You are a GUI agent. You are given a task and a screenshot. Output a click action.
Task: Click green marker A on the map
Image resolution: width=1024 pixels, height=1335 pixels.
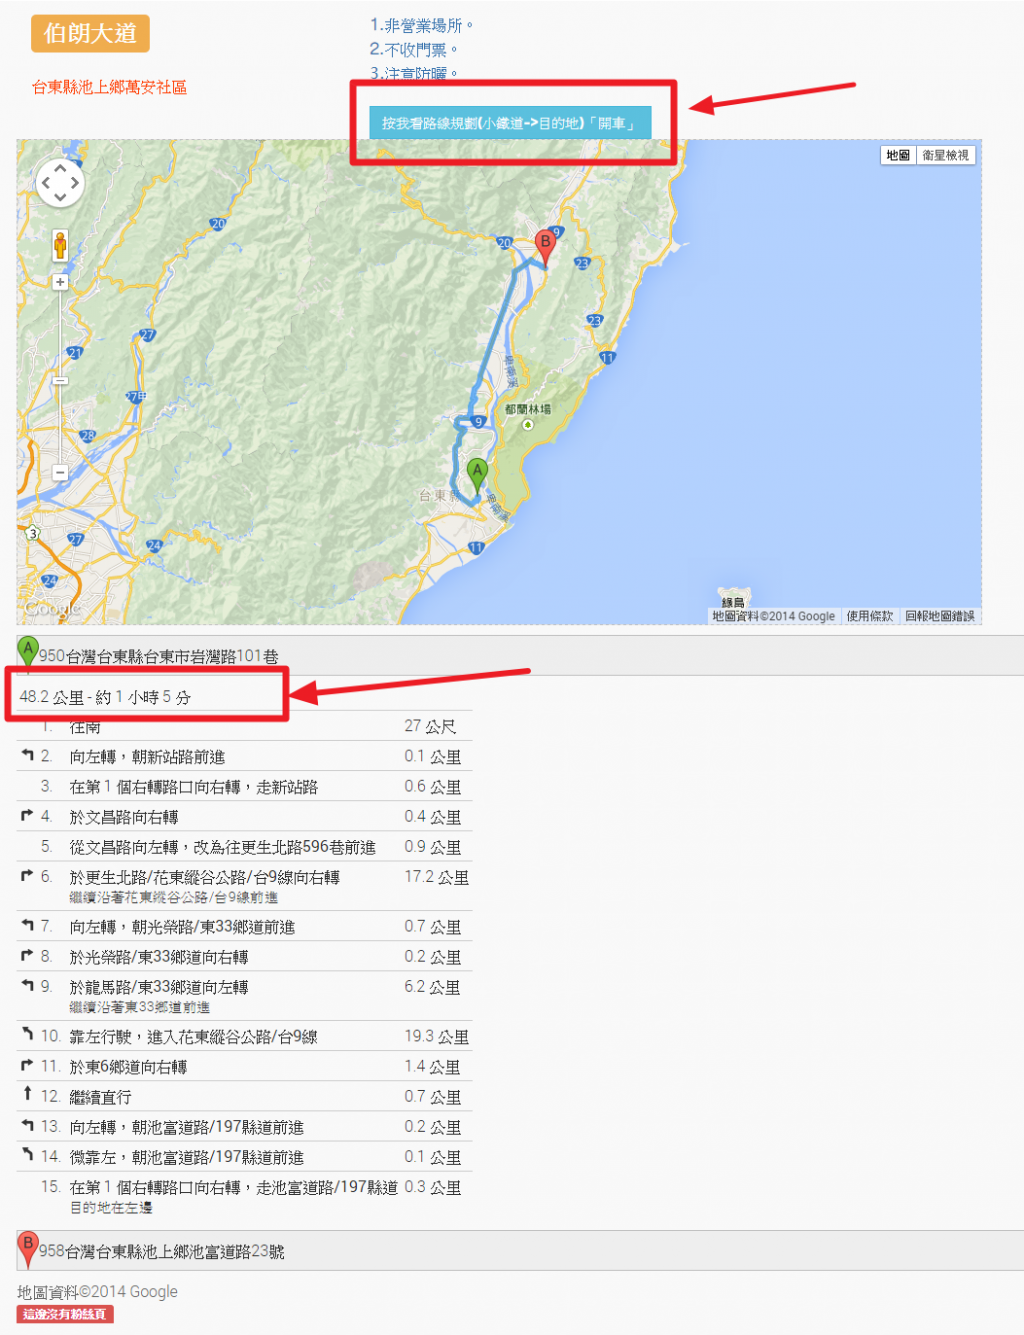477,476
